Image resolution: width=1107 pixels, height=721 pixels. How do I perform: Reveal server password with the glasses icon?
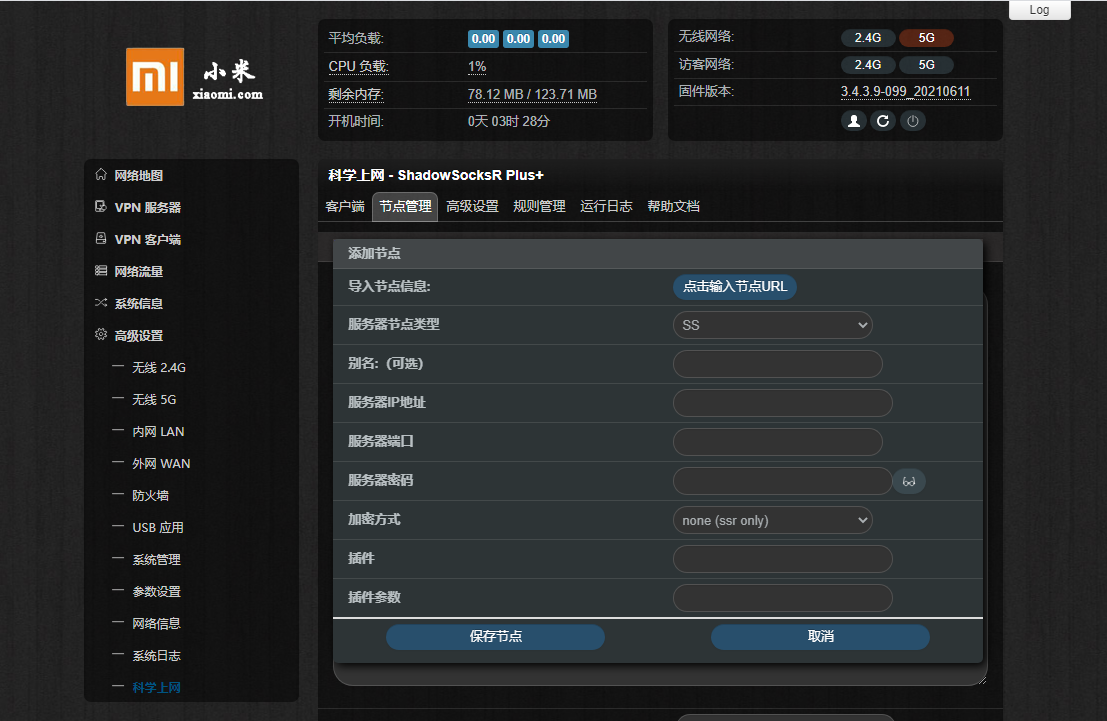909,482
